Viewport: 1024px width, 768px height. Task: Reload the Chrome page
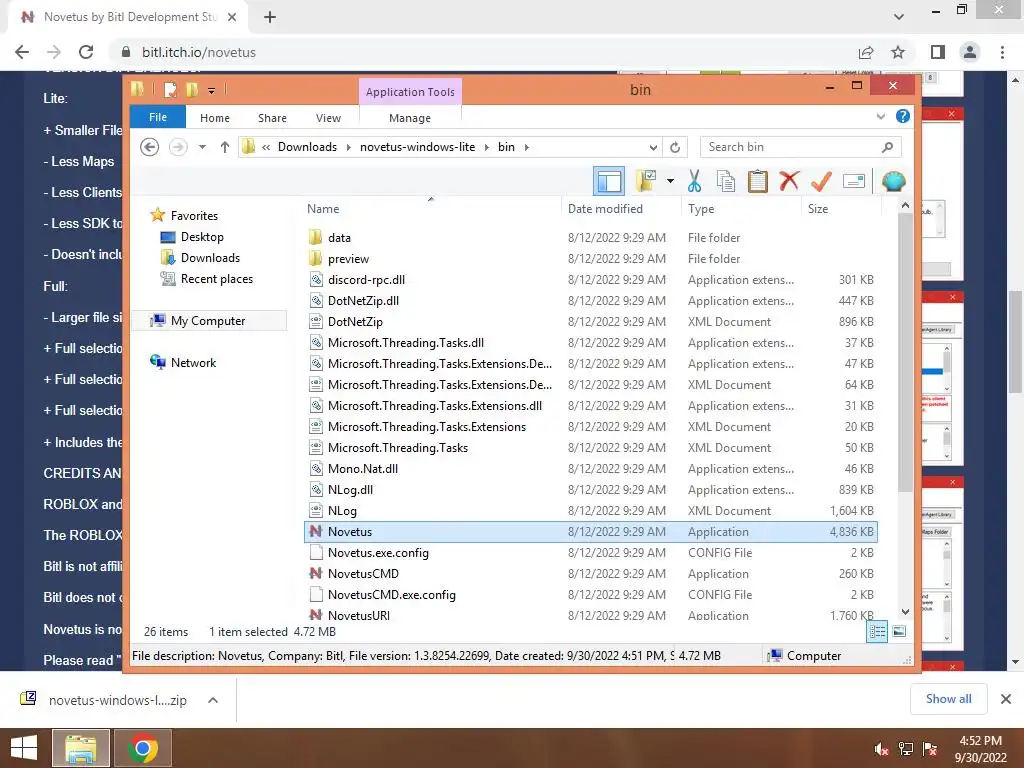click(86, 52)
